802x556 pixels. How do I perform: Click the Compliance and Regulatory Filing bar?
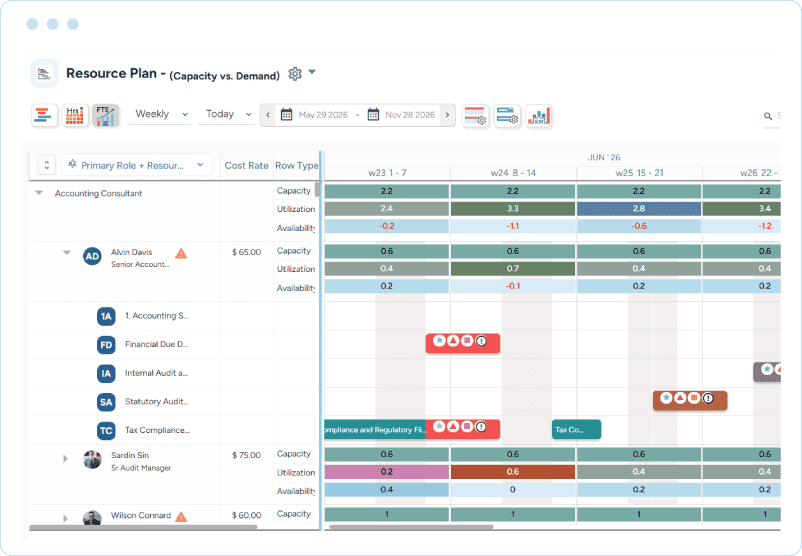[375, 430]
